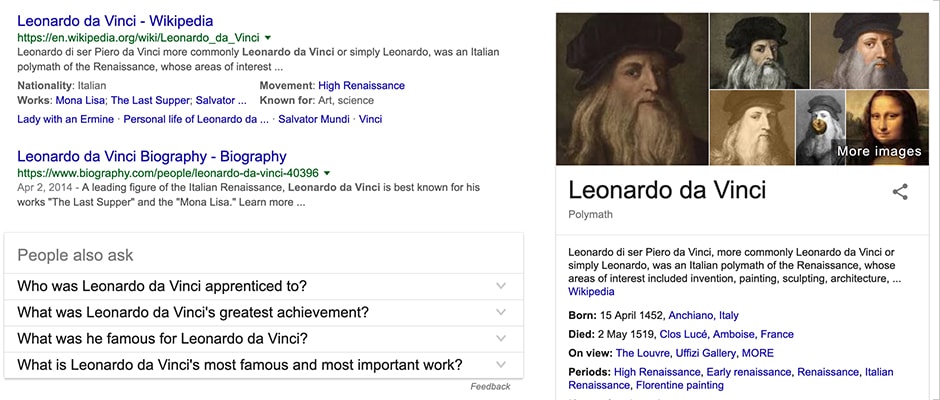Click the share icon in knowledge panel

tap(900, 192)
